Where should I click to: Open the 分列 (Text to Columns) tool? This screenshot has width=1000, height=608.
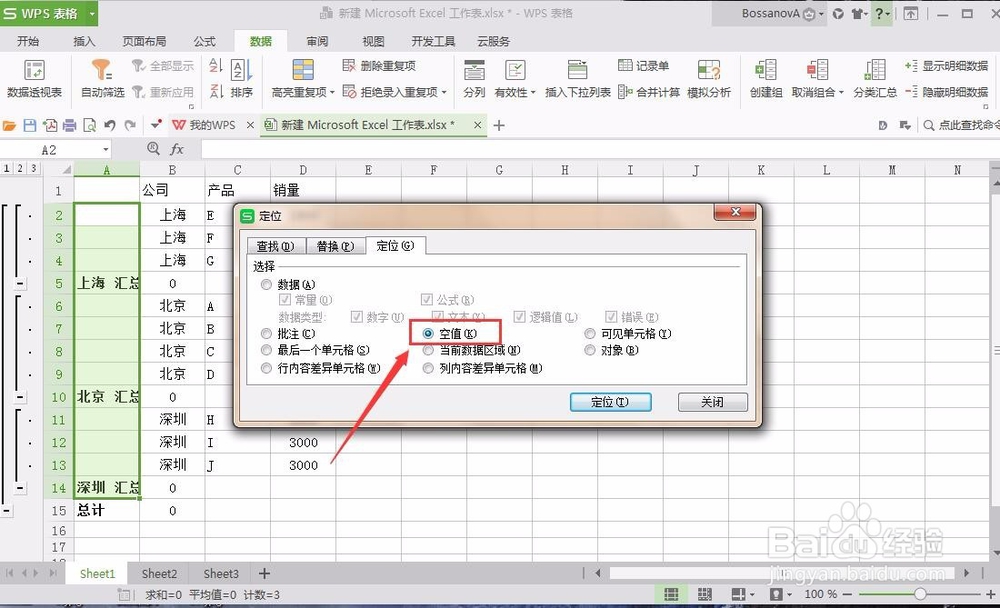click(473, 79)
